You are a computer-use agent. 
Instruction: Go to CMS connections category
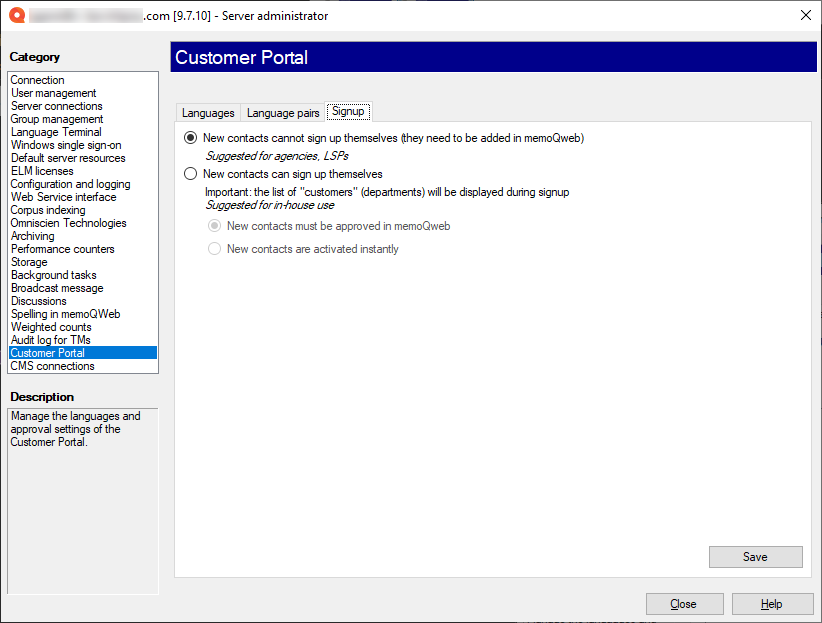point(53,366)
